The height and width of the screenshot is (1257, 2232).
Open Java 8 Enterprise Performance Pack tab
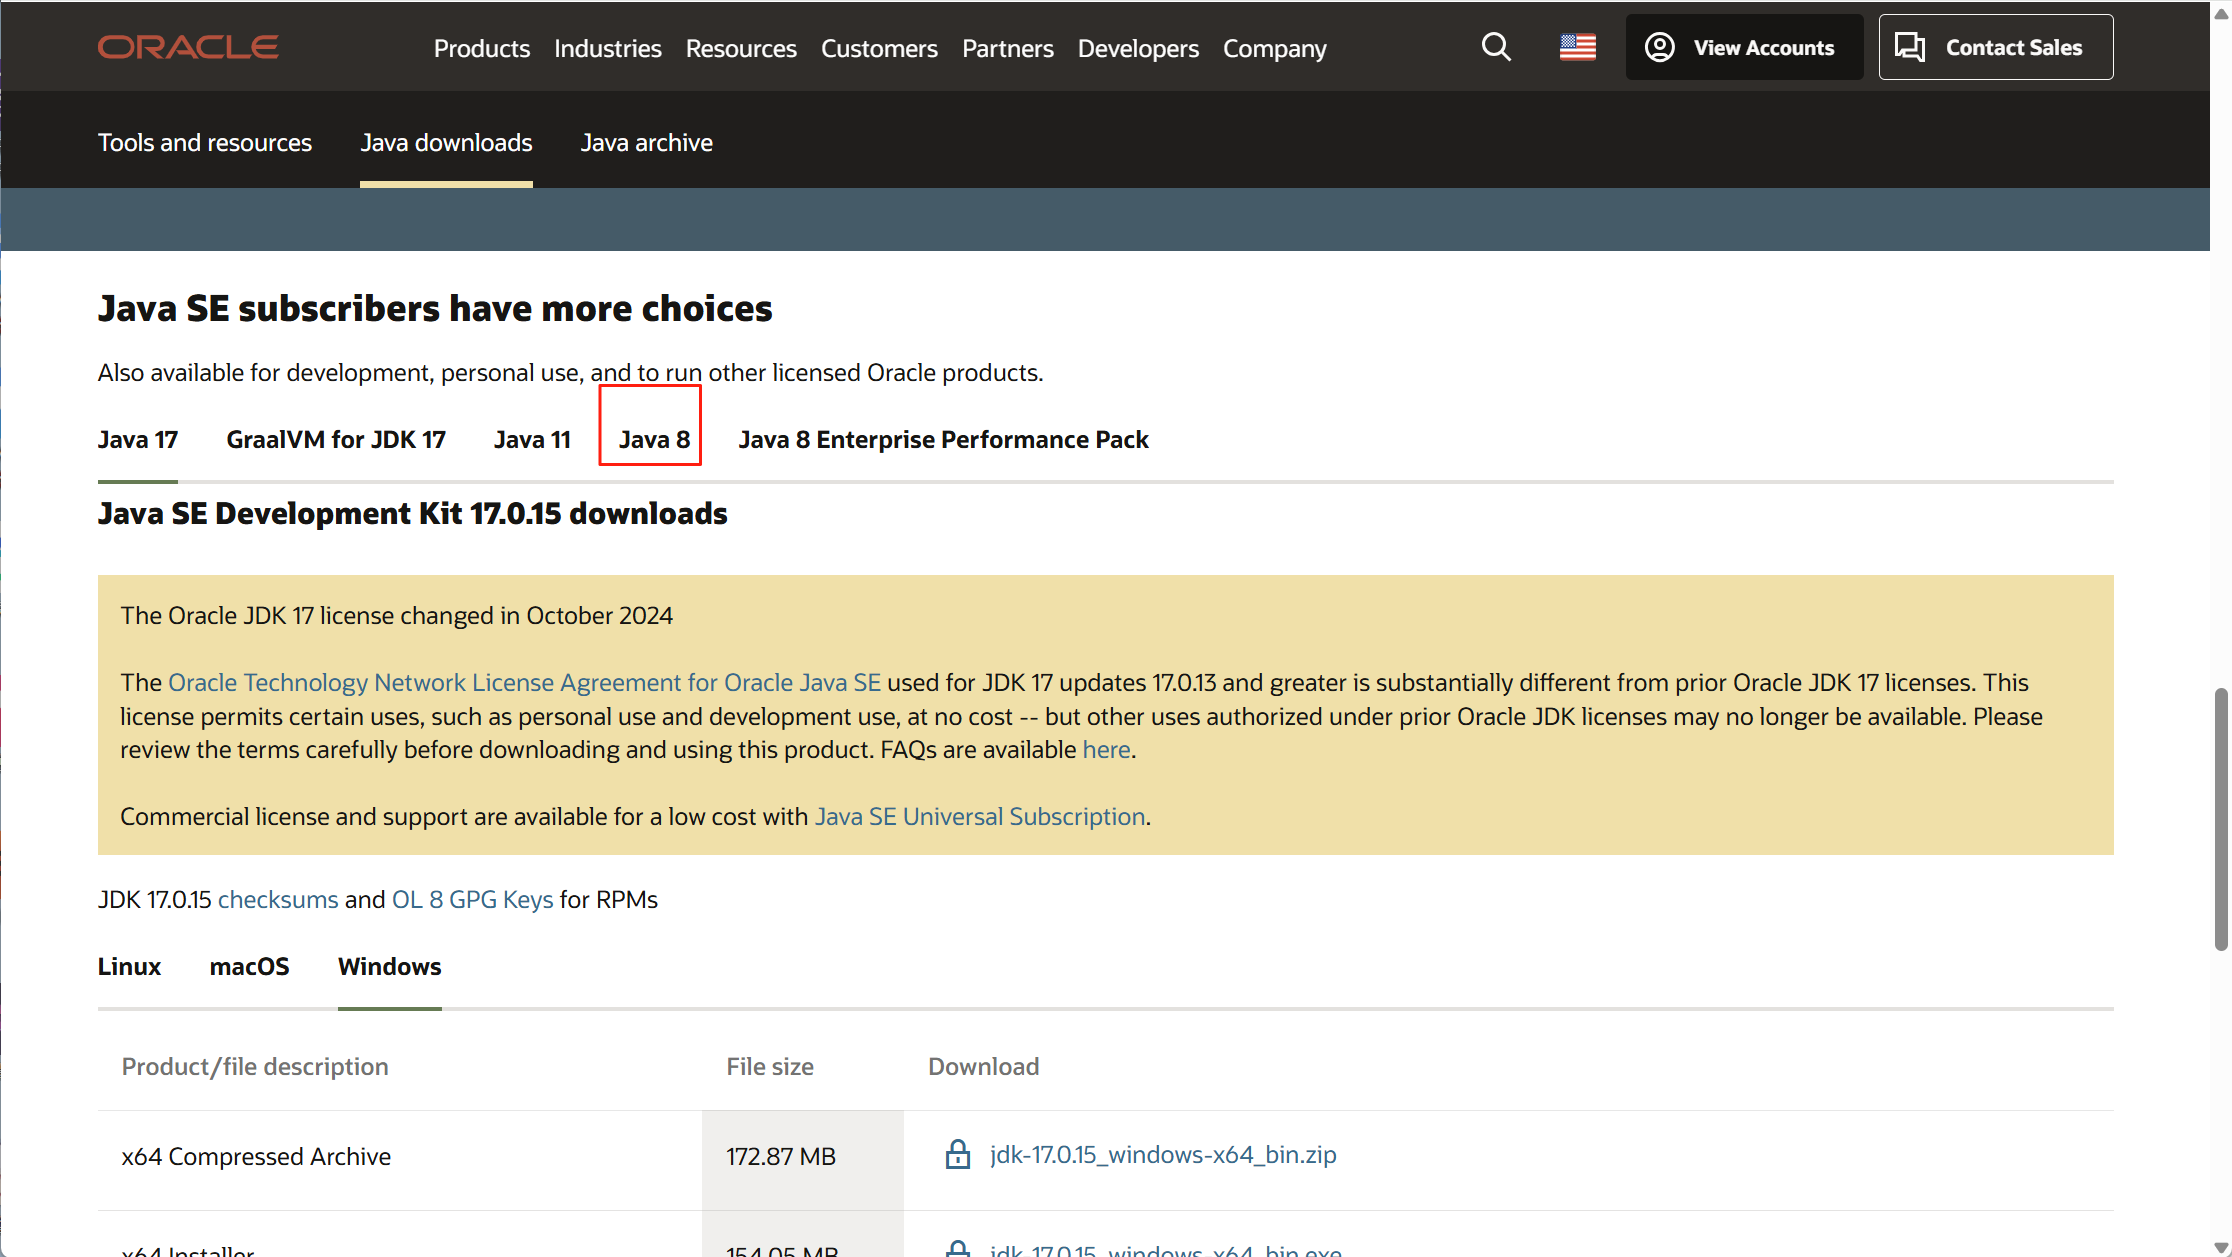point(943,439)
